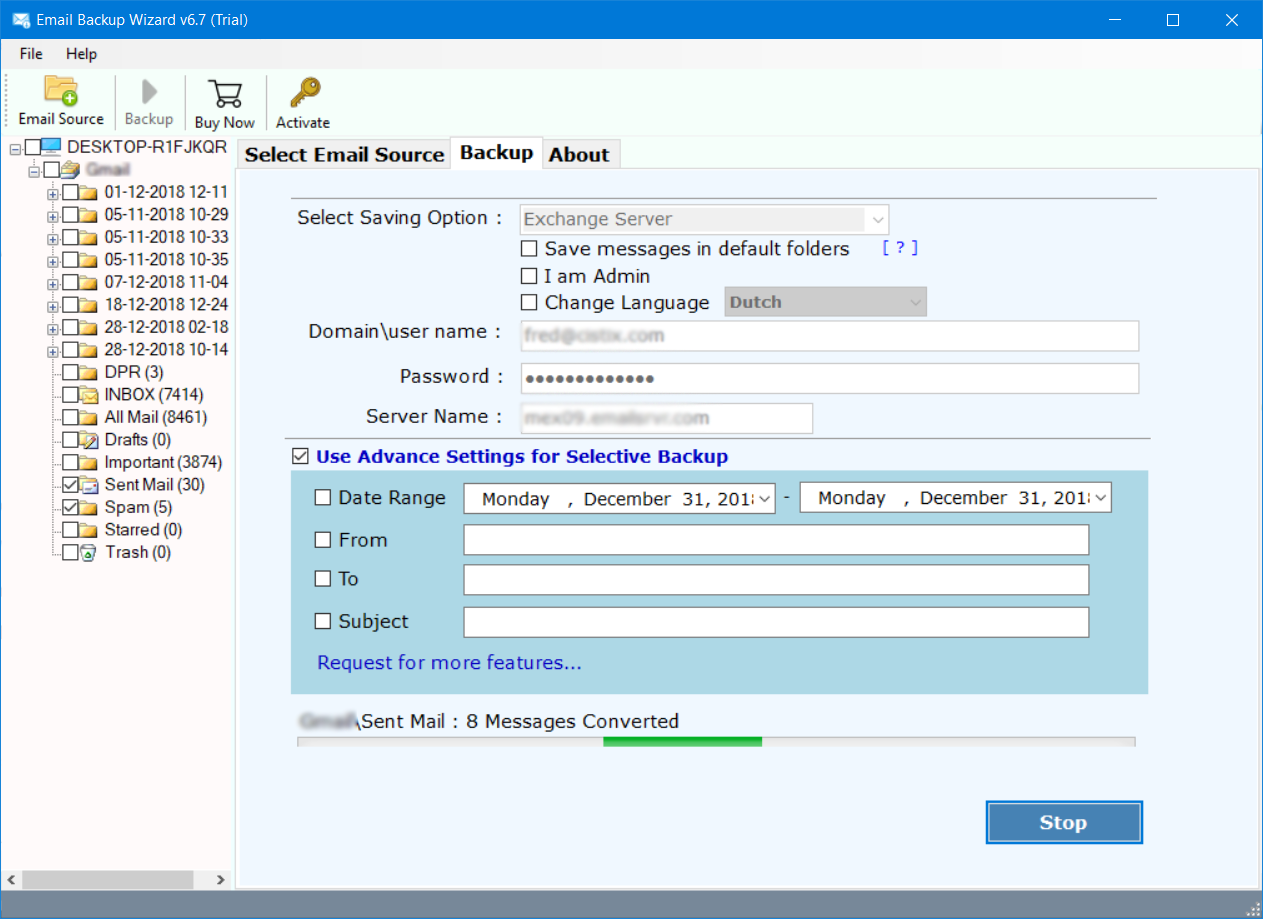Image resolution: width=1263 pixels, height=919 pixels.
Task: Click folder icon of 18-12-2018 12-24
Action: pos(89,305)
